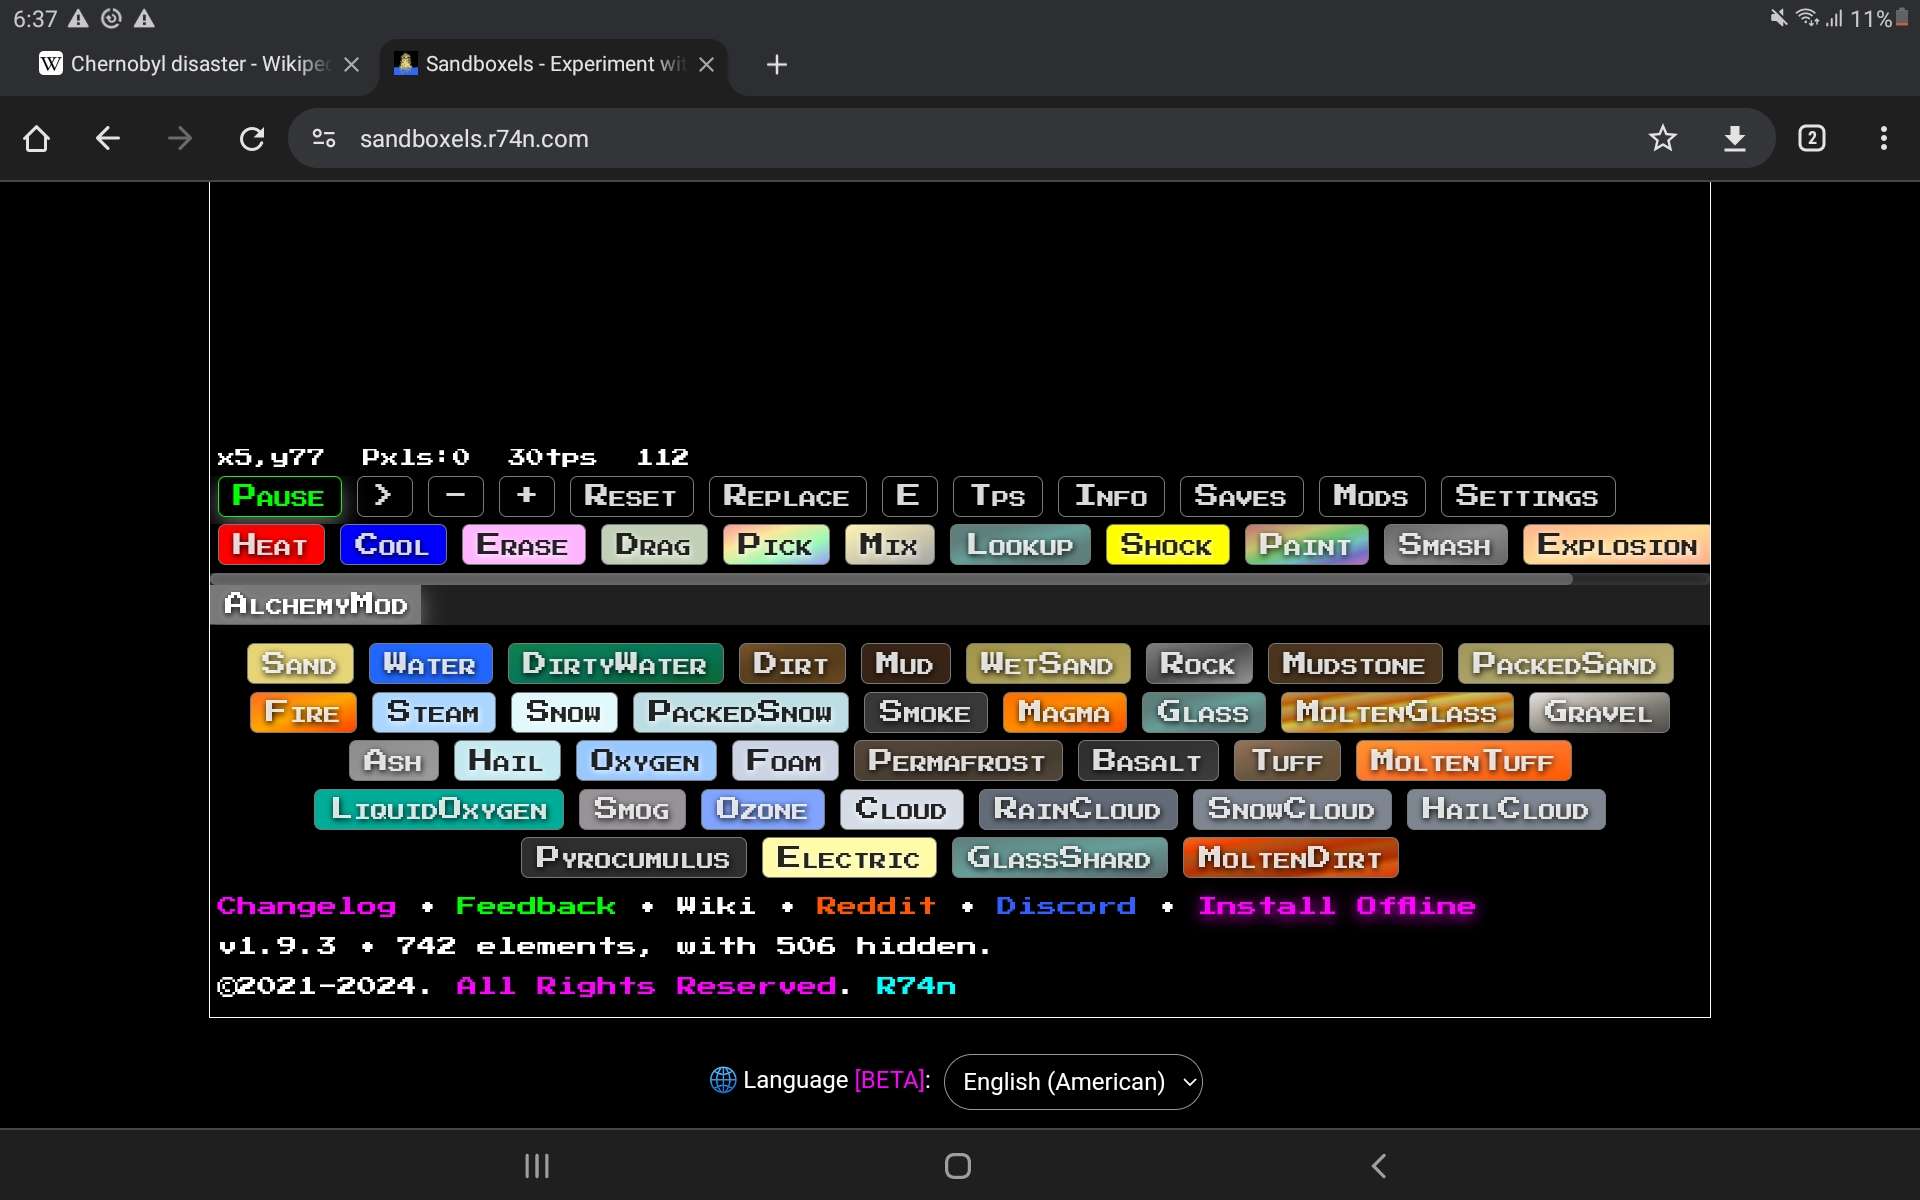Bookmark page with the star icon
The image size is (1920, 1200).
[x=1662, y=138]
